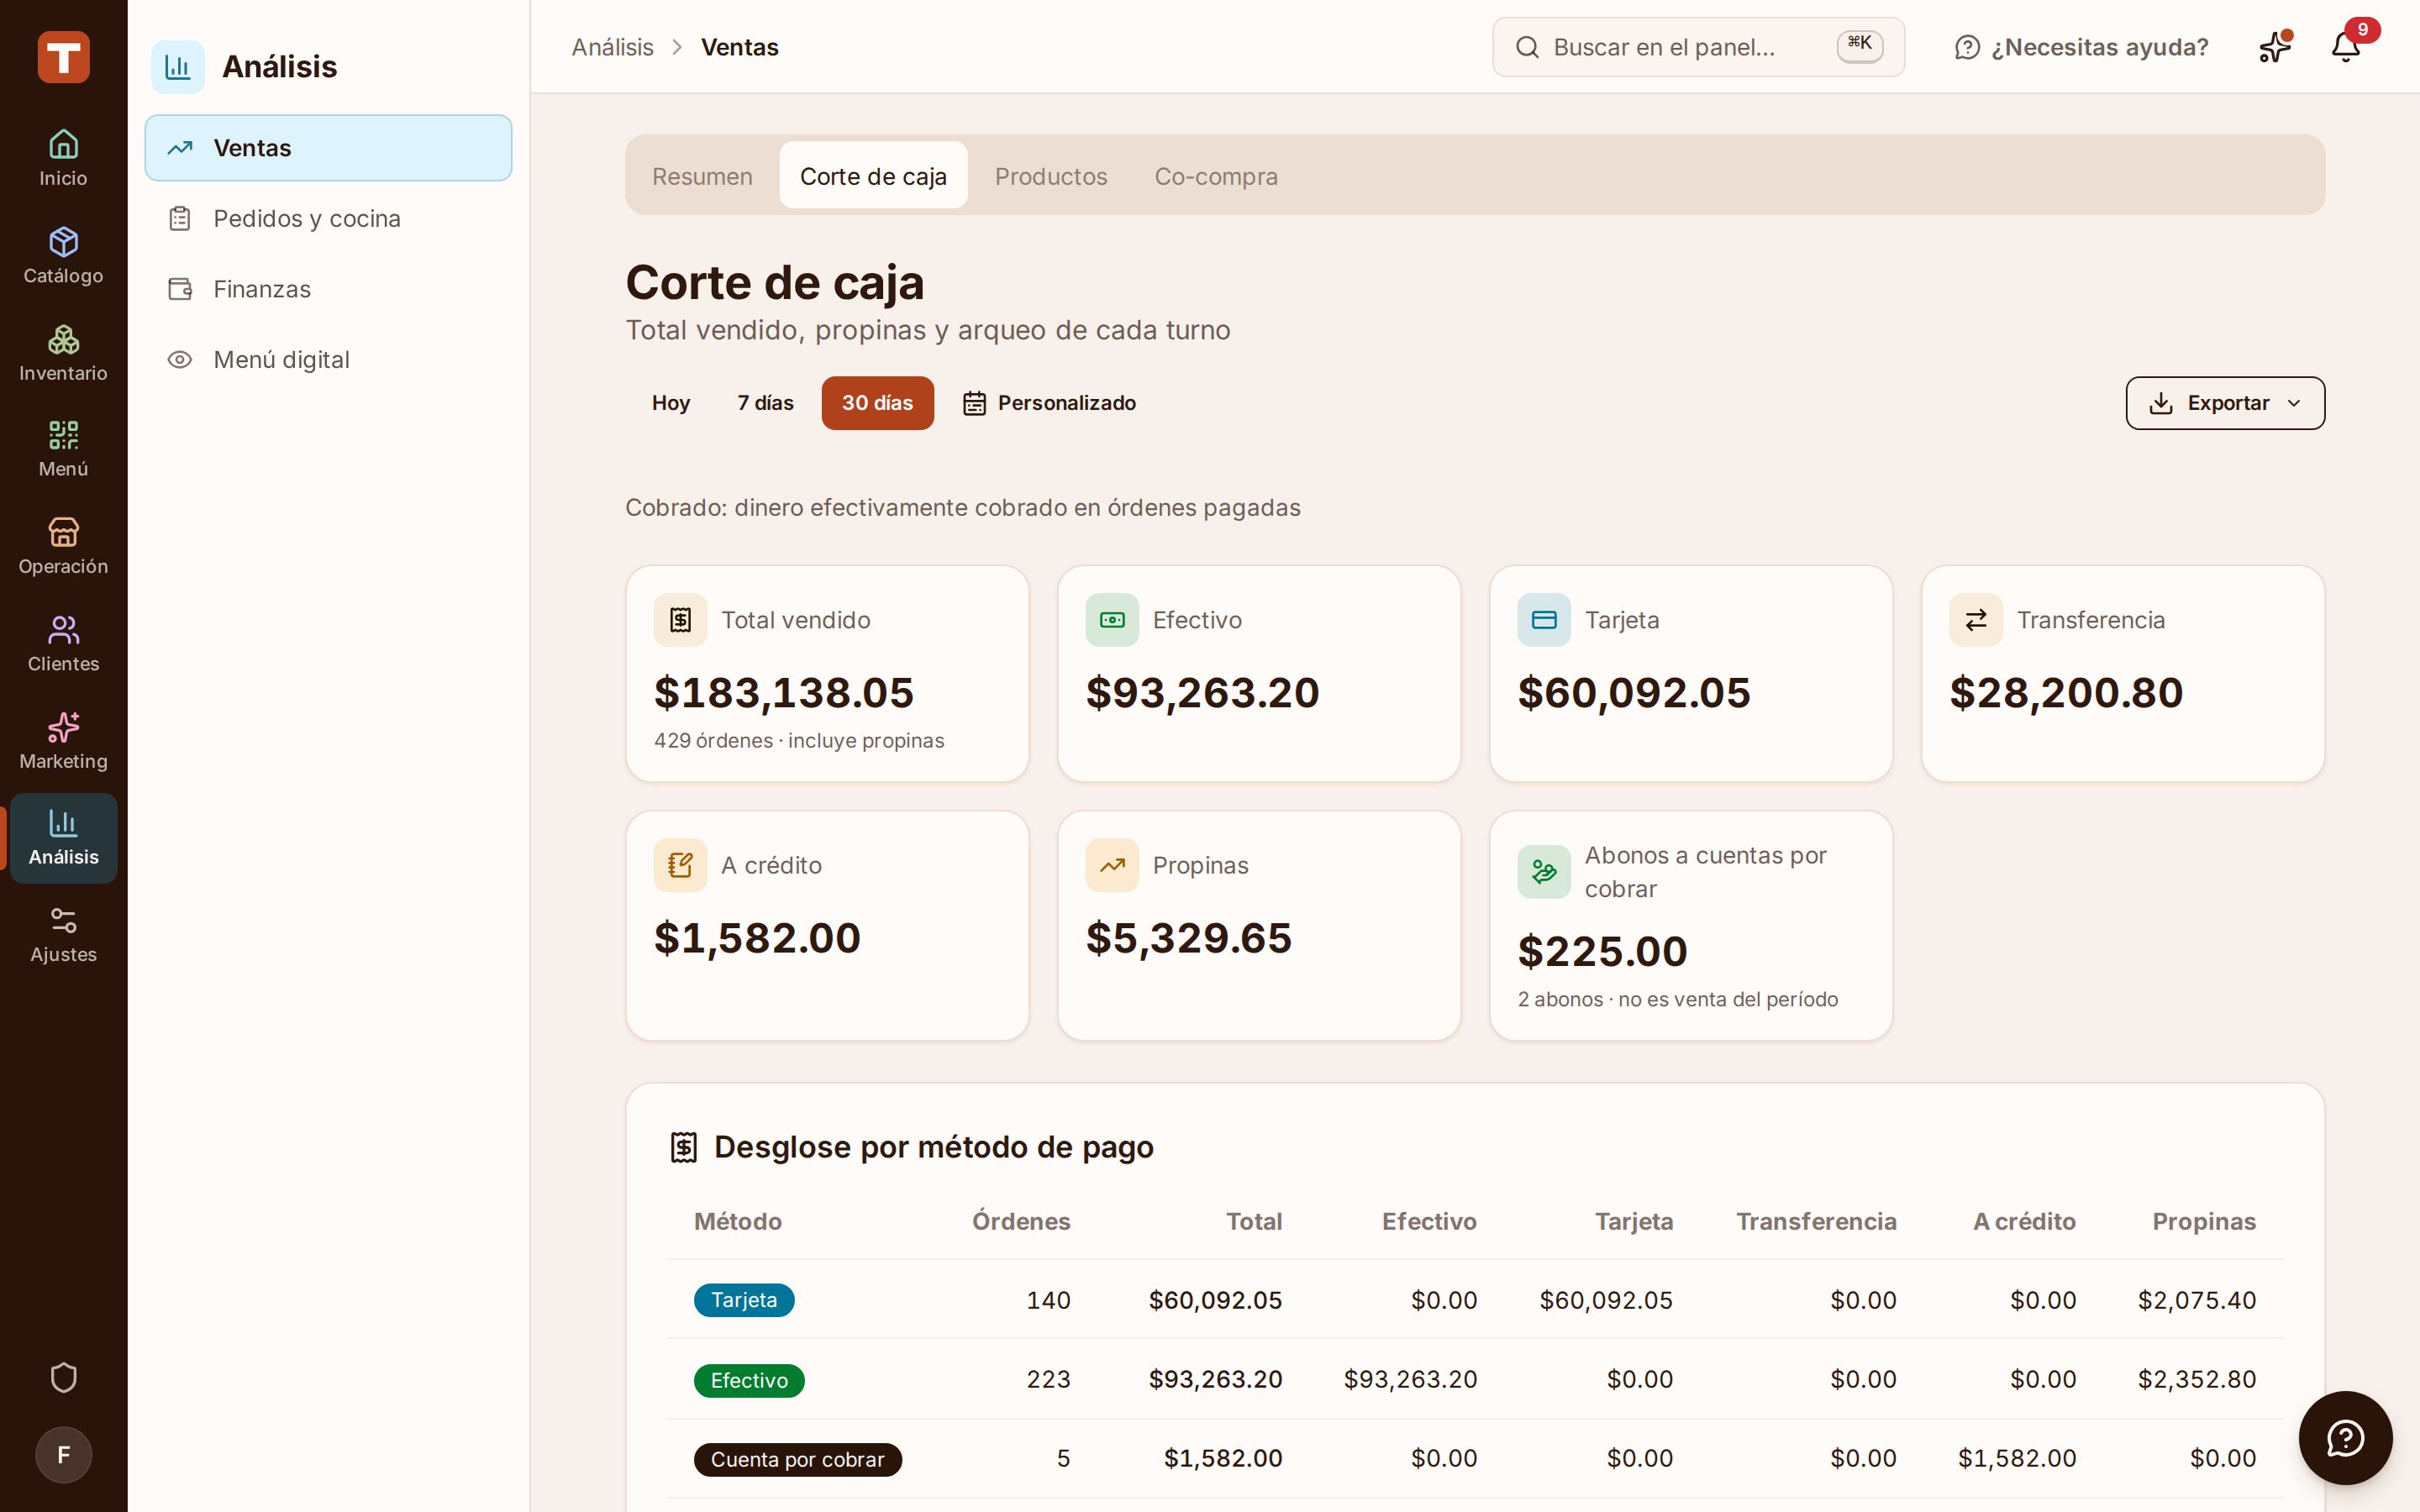Click the Abonos a cuentas por cobrar card
The image size is (2420, 1512).
click(1691, 926)
